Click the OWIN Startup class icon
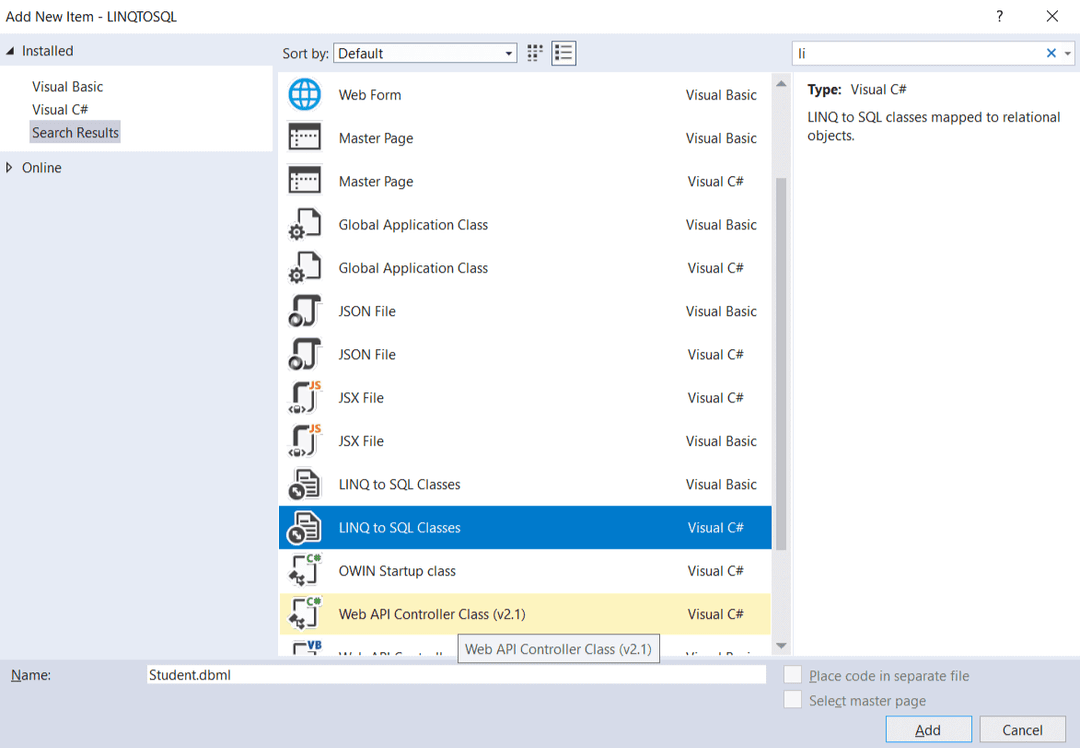The width and height of the screenshot is (1080, 748). pyautogui.click(x=304, y=571)
